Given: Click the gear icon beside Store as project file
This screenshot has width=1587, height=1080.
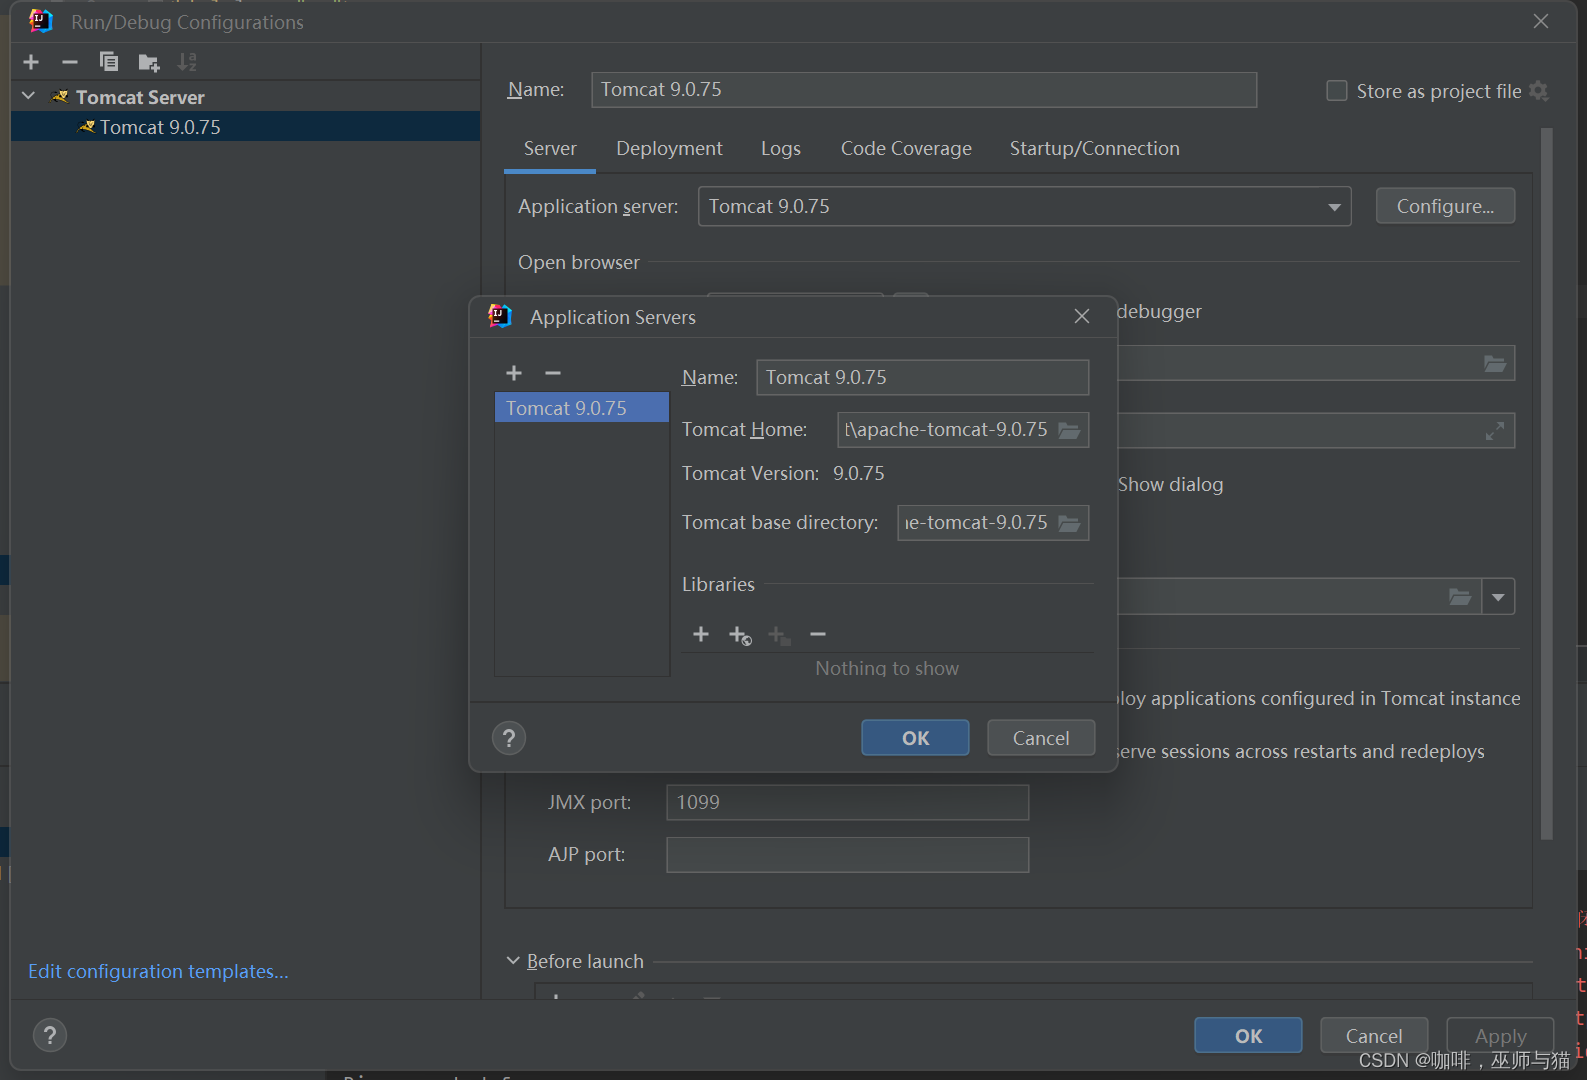Looking at the screenshot, I should [x=1539, y=91].
